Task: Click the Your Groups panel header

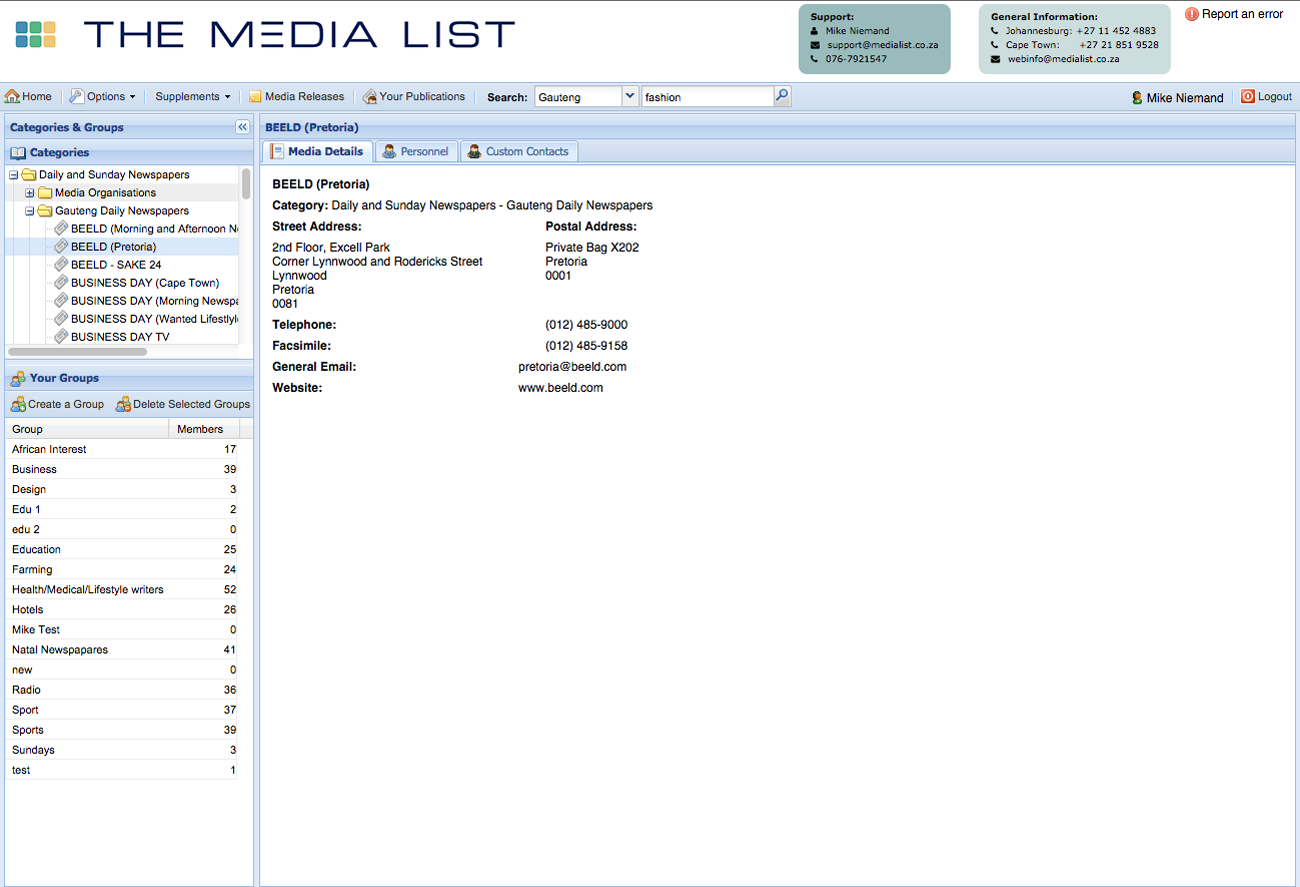Action: tap(129, 378)
